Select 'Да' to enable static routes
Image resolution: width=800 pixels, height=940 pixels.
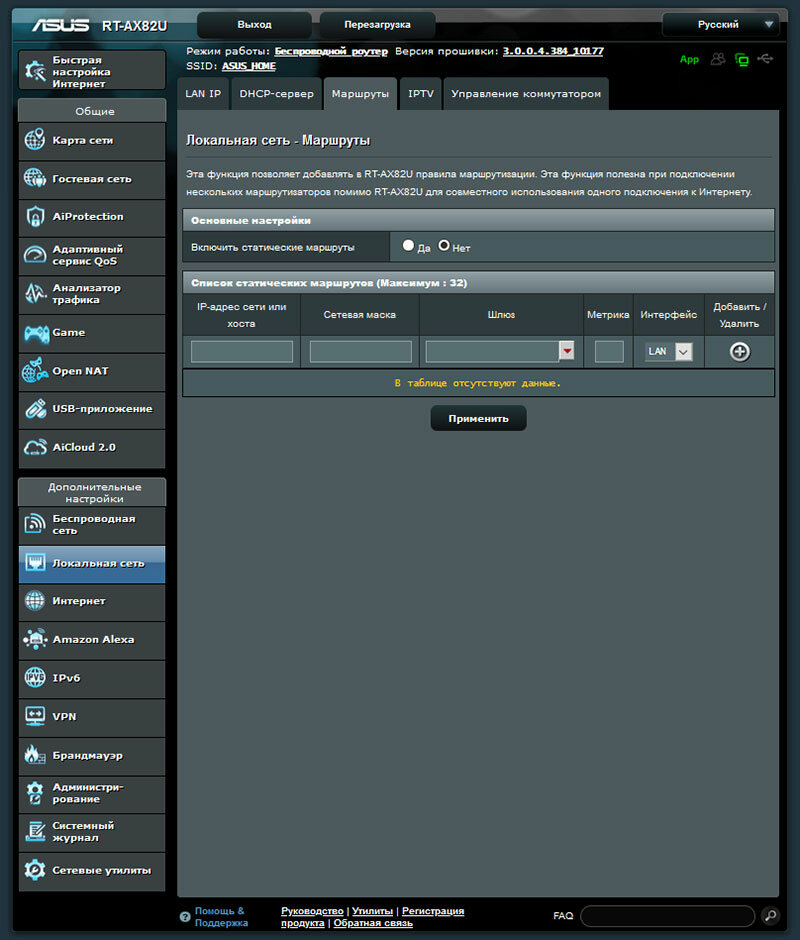408,245
